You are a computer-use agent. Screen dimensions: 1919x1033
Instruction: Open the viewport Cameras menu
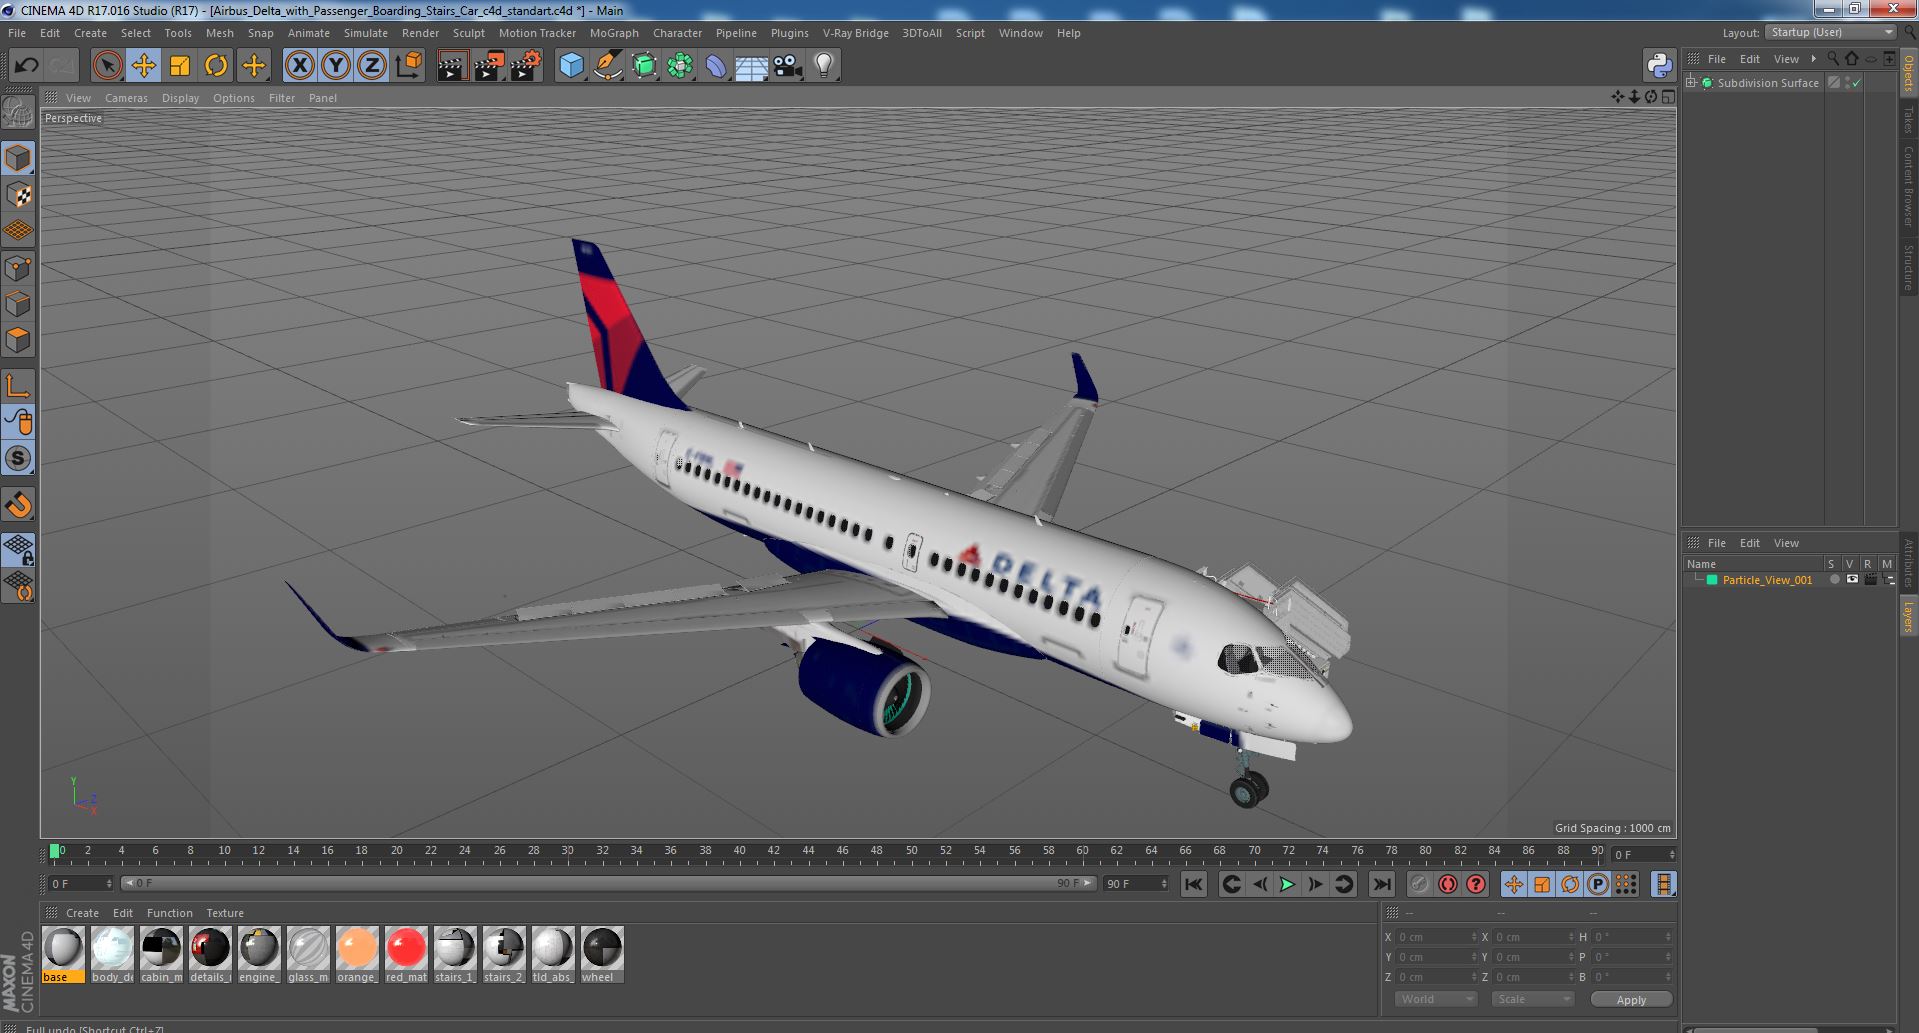(x=126, y=98)
